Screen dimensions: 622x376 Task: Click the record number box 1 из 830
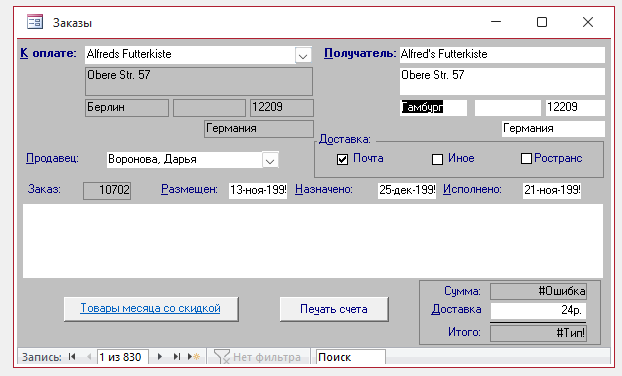coord(123,357)
